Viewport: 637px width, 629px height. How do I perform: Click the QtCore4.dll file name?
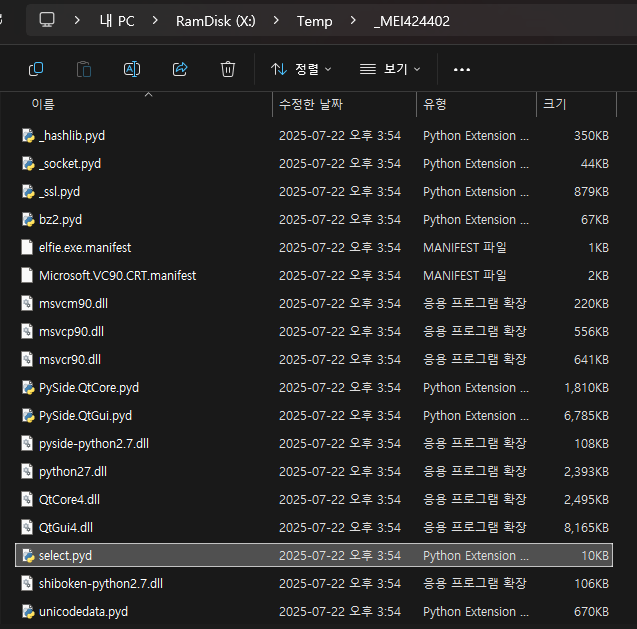click(69, 499)
